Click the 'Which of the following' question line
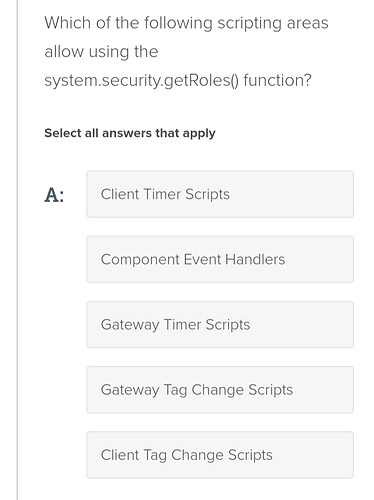 coord(186,23)
